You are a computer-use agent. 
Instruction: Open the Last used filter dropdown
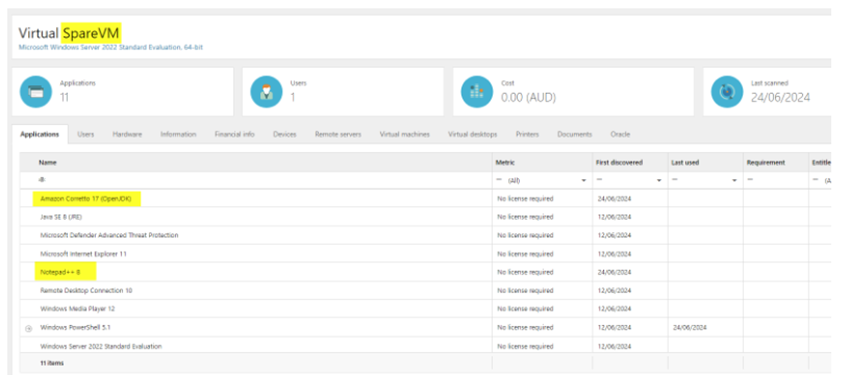tap(735, 180)
